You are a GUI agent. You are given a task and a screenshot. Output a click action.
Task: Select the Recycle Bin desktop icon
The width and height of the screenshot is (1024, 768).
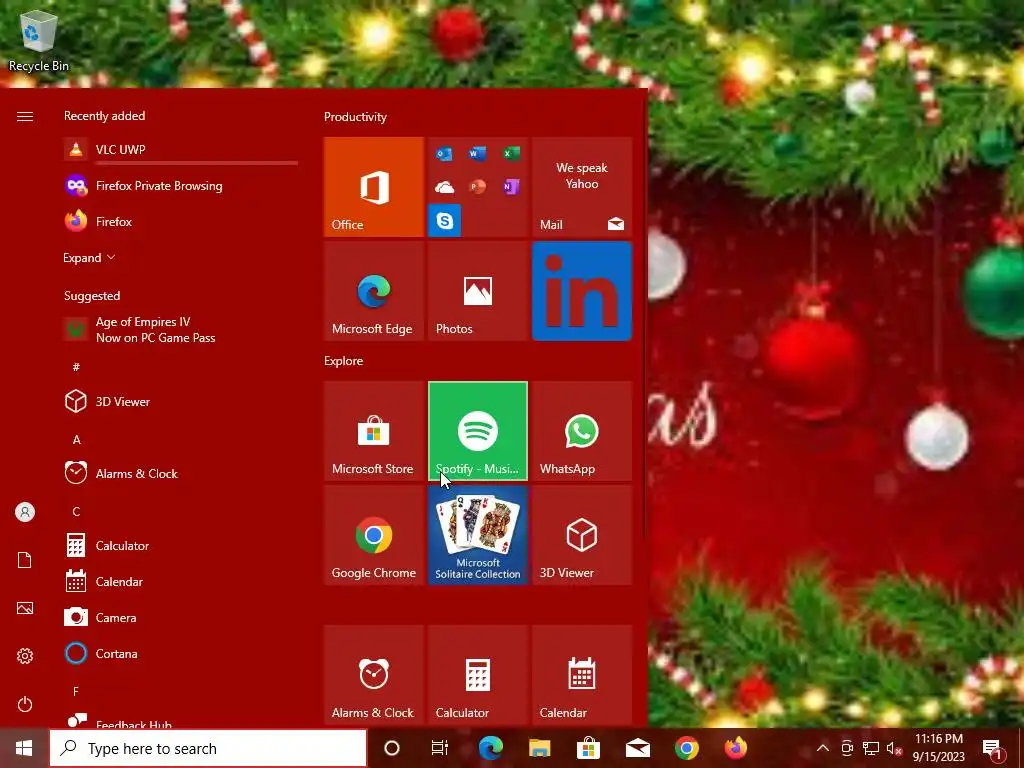coord(39,40)
